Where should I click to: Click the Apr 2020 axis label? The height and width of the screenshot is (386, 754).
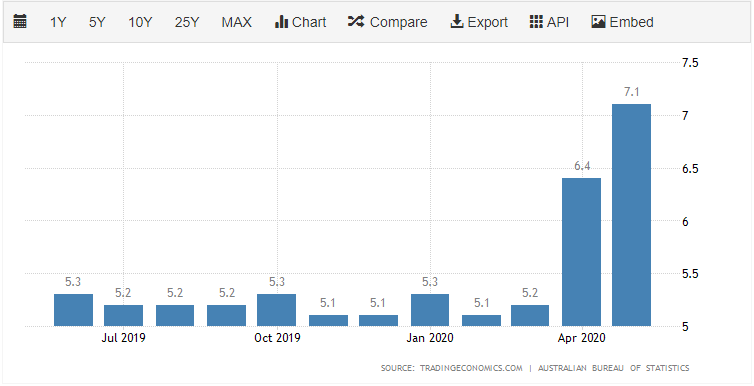[x=582, y=338]
